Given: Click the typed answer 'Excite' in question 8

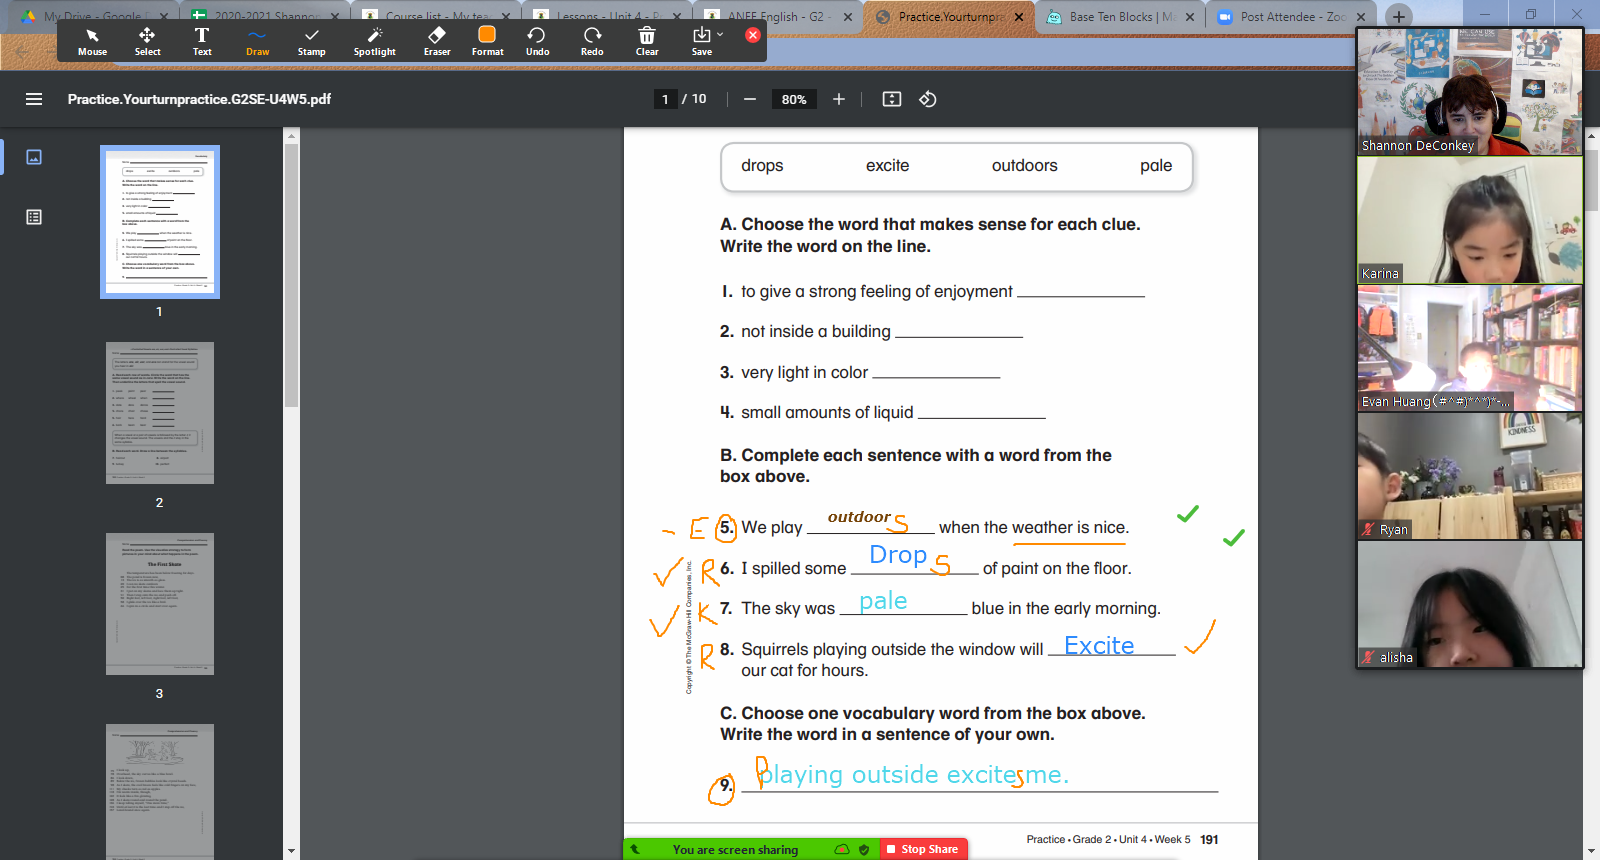Looking at the screenshot, I should (x=1099, y=646).
